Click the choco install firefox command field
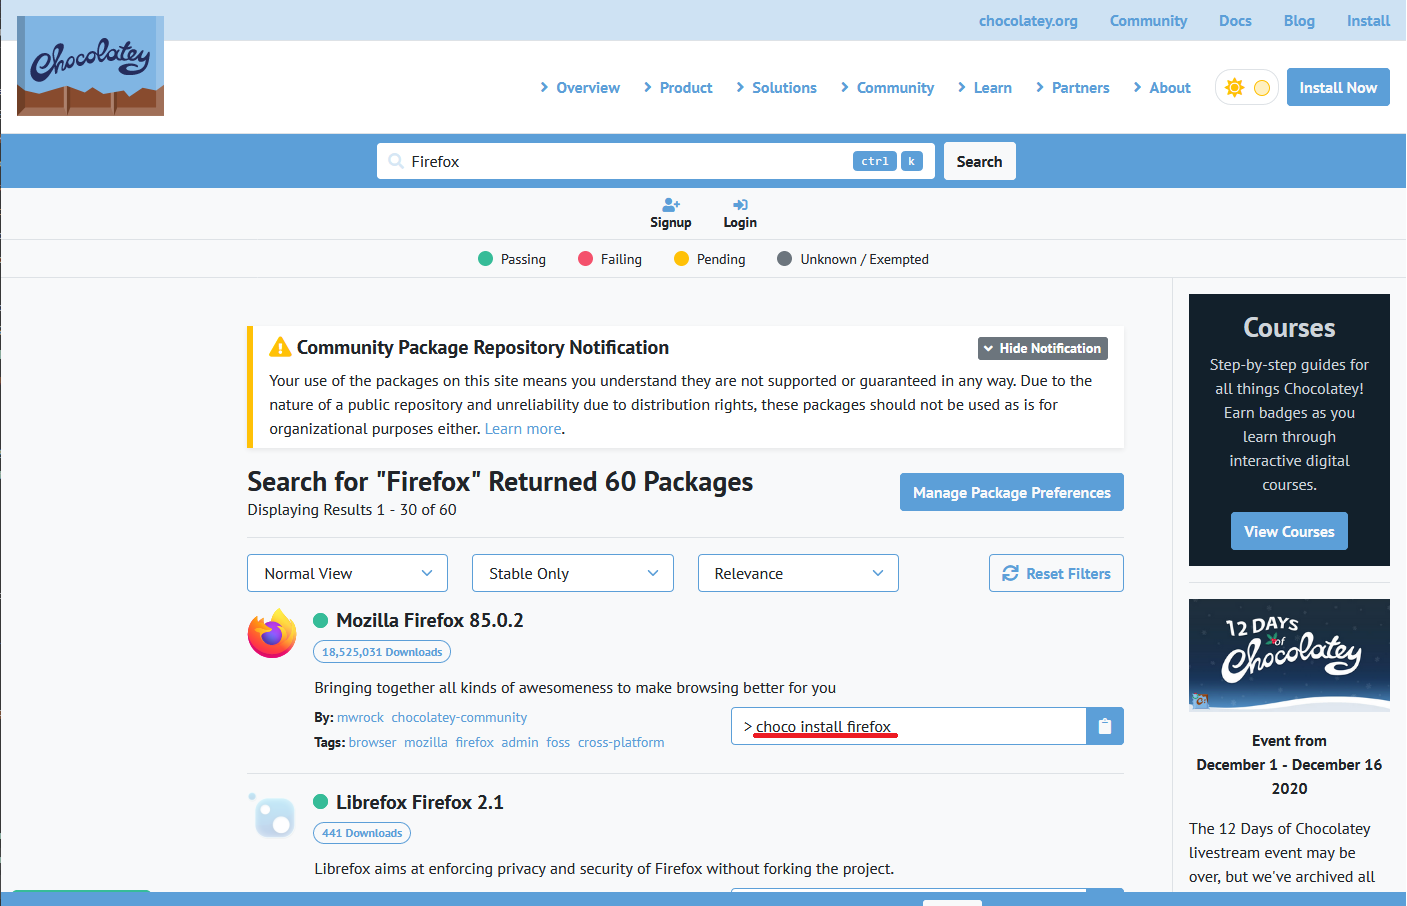1407x906 pixels. pyautogui.click(x=908, y=726)
